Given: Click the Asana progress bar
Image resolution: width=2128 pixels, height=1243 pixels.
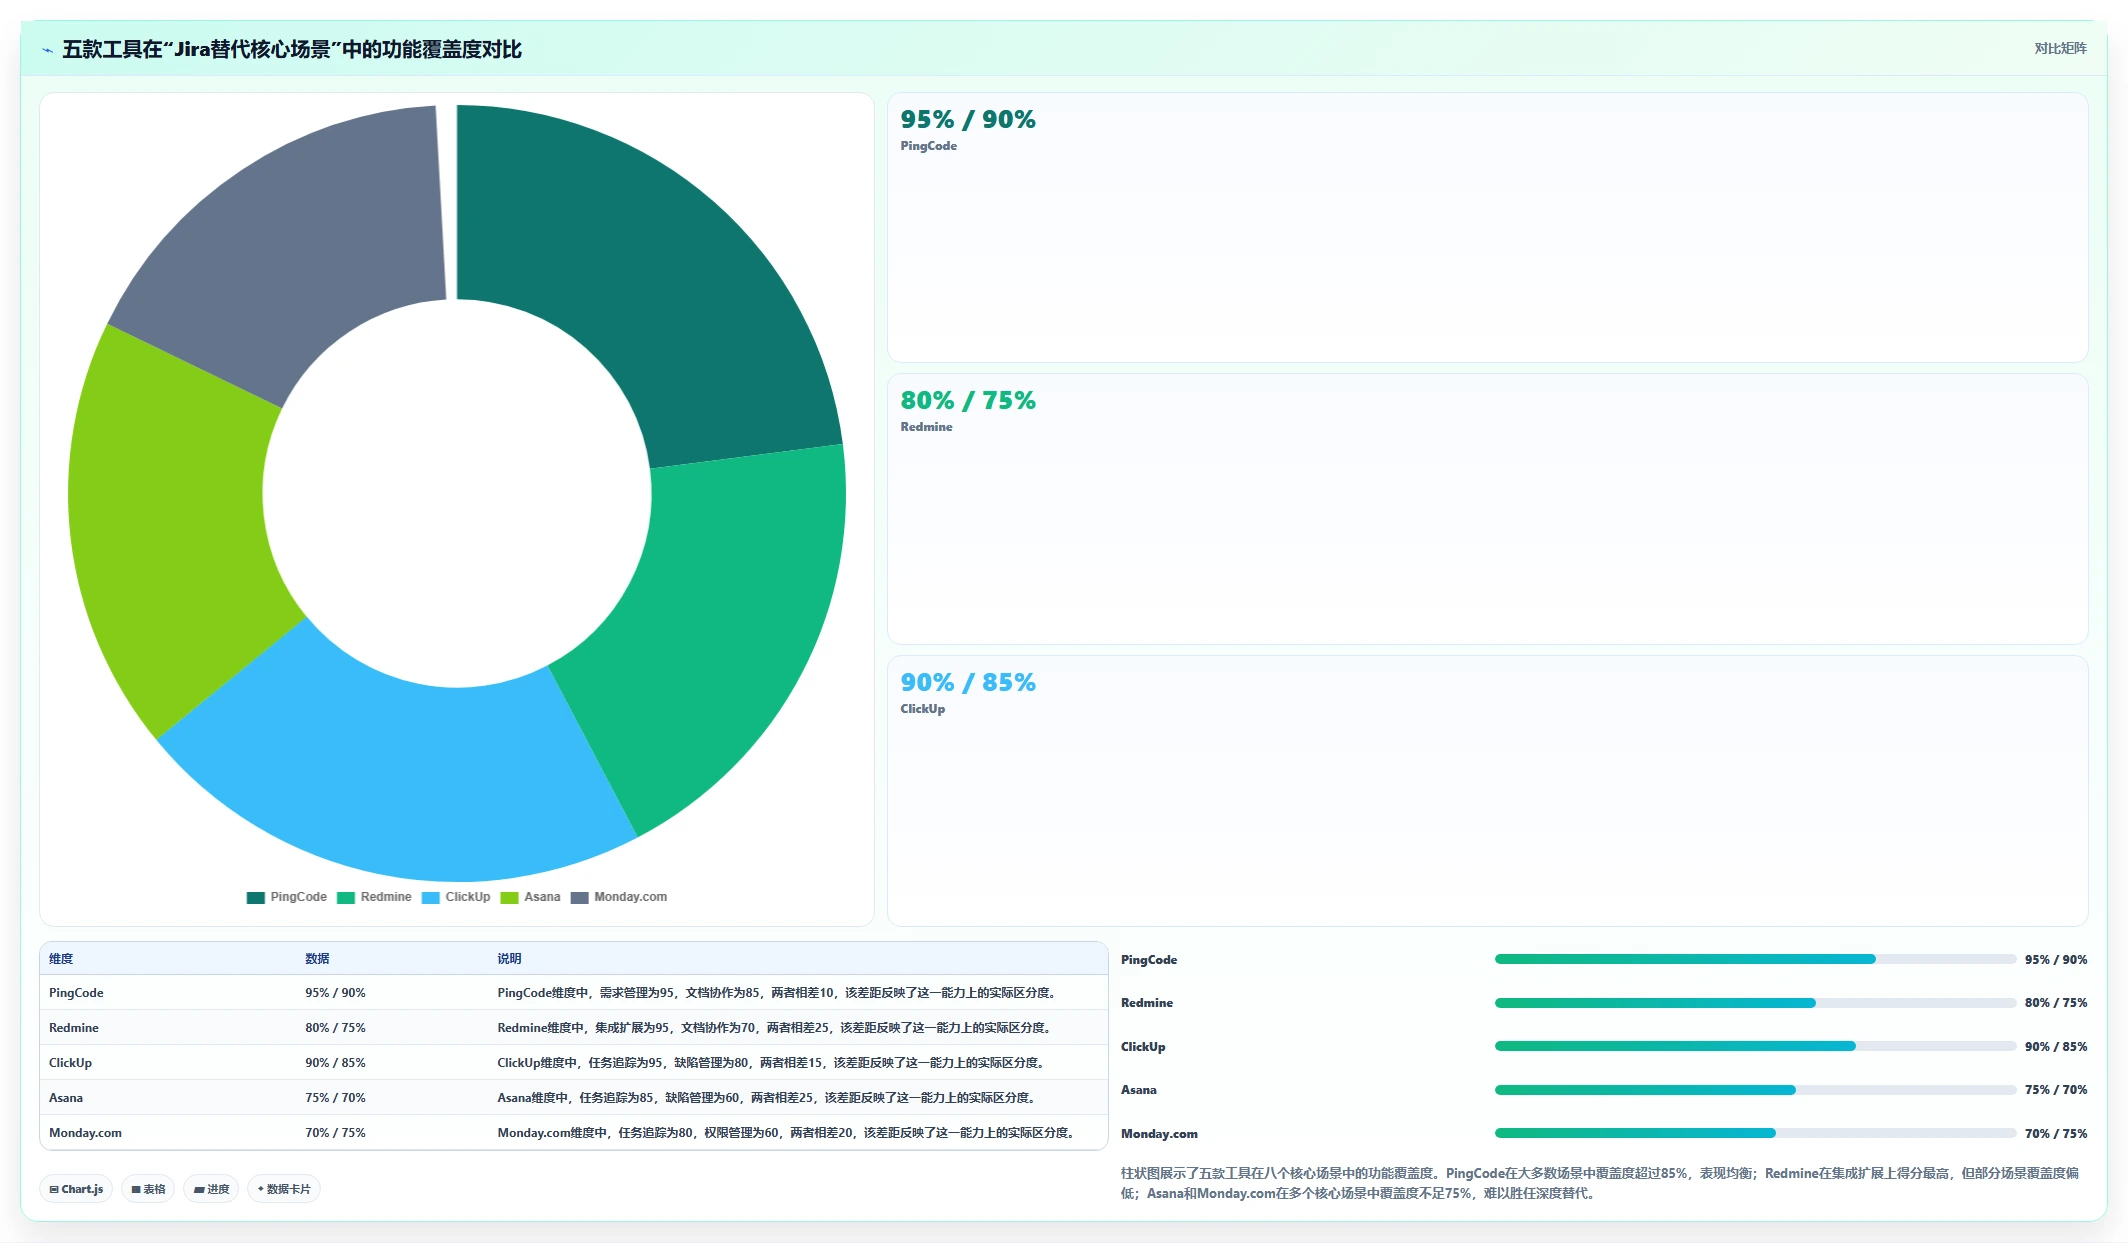Looking at the screenshot, I should [1755, 1090].
